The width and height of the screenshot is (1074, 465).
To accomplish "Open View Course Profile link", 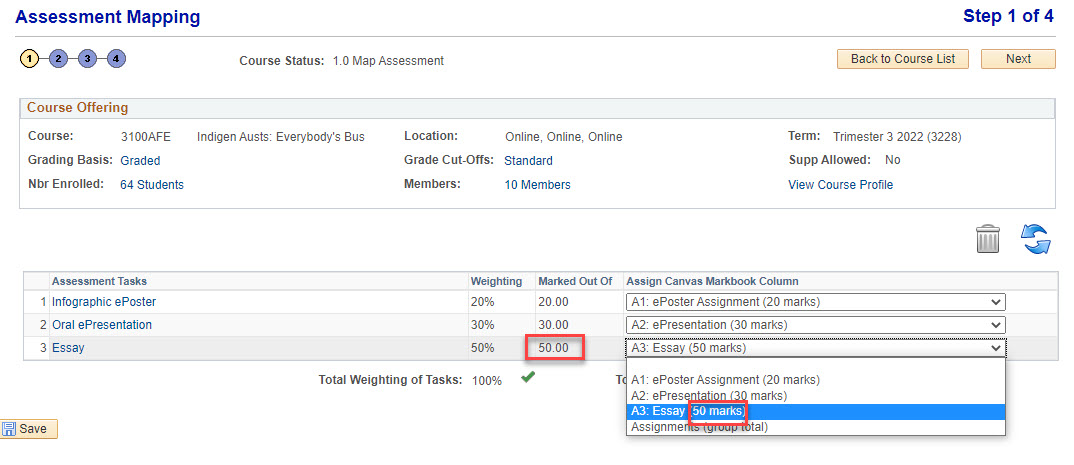I will [x=840, y=185].
